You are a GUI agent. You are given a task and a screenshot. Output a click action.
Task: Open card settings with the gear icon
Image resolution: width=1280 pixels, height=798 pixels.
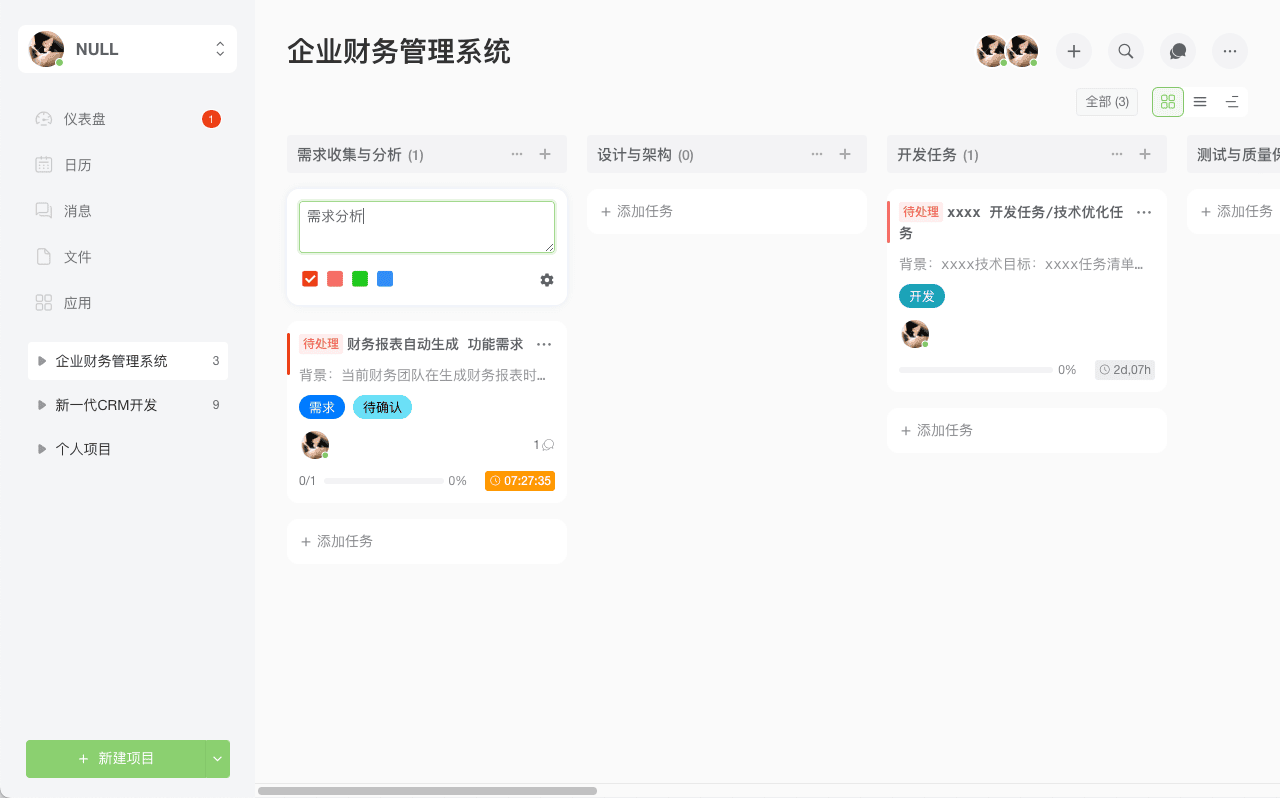point(546,280)
